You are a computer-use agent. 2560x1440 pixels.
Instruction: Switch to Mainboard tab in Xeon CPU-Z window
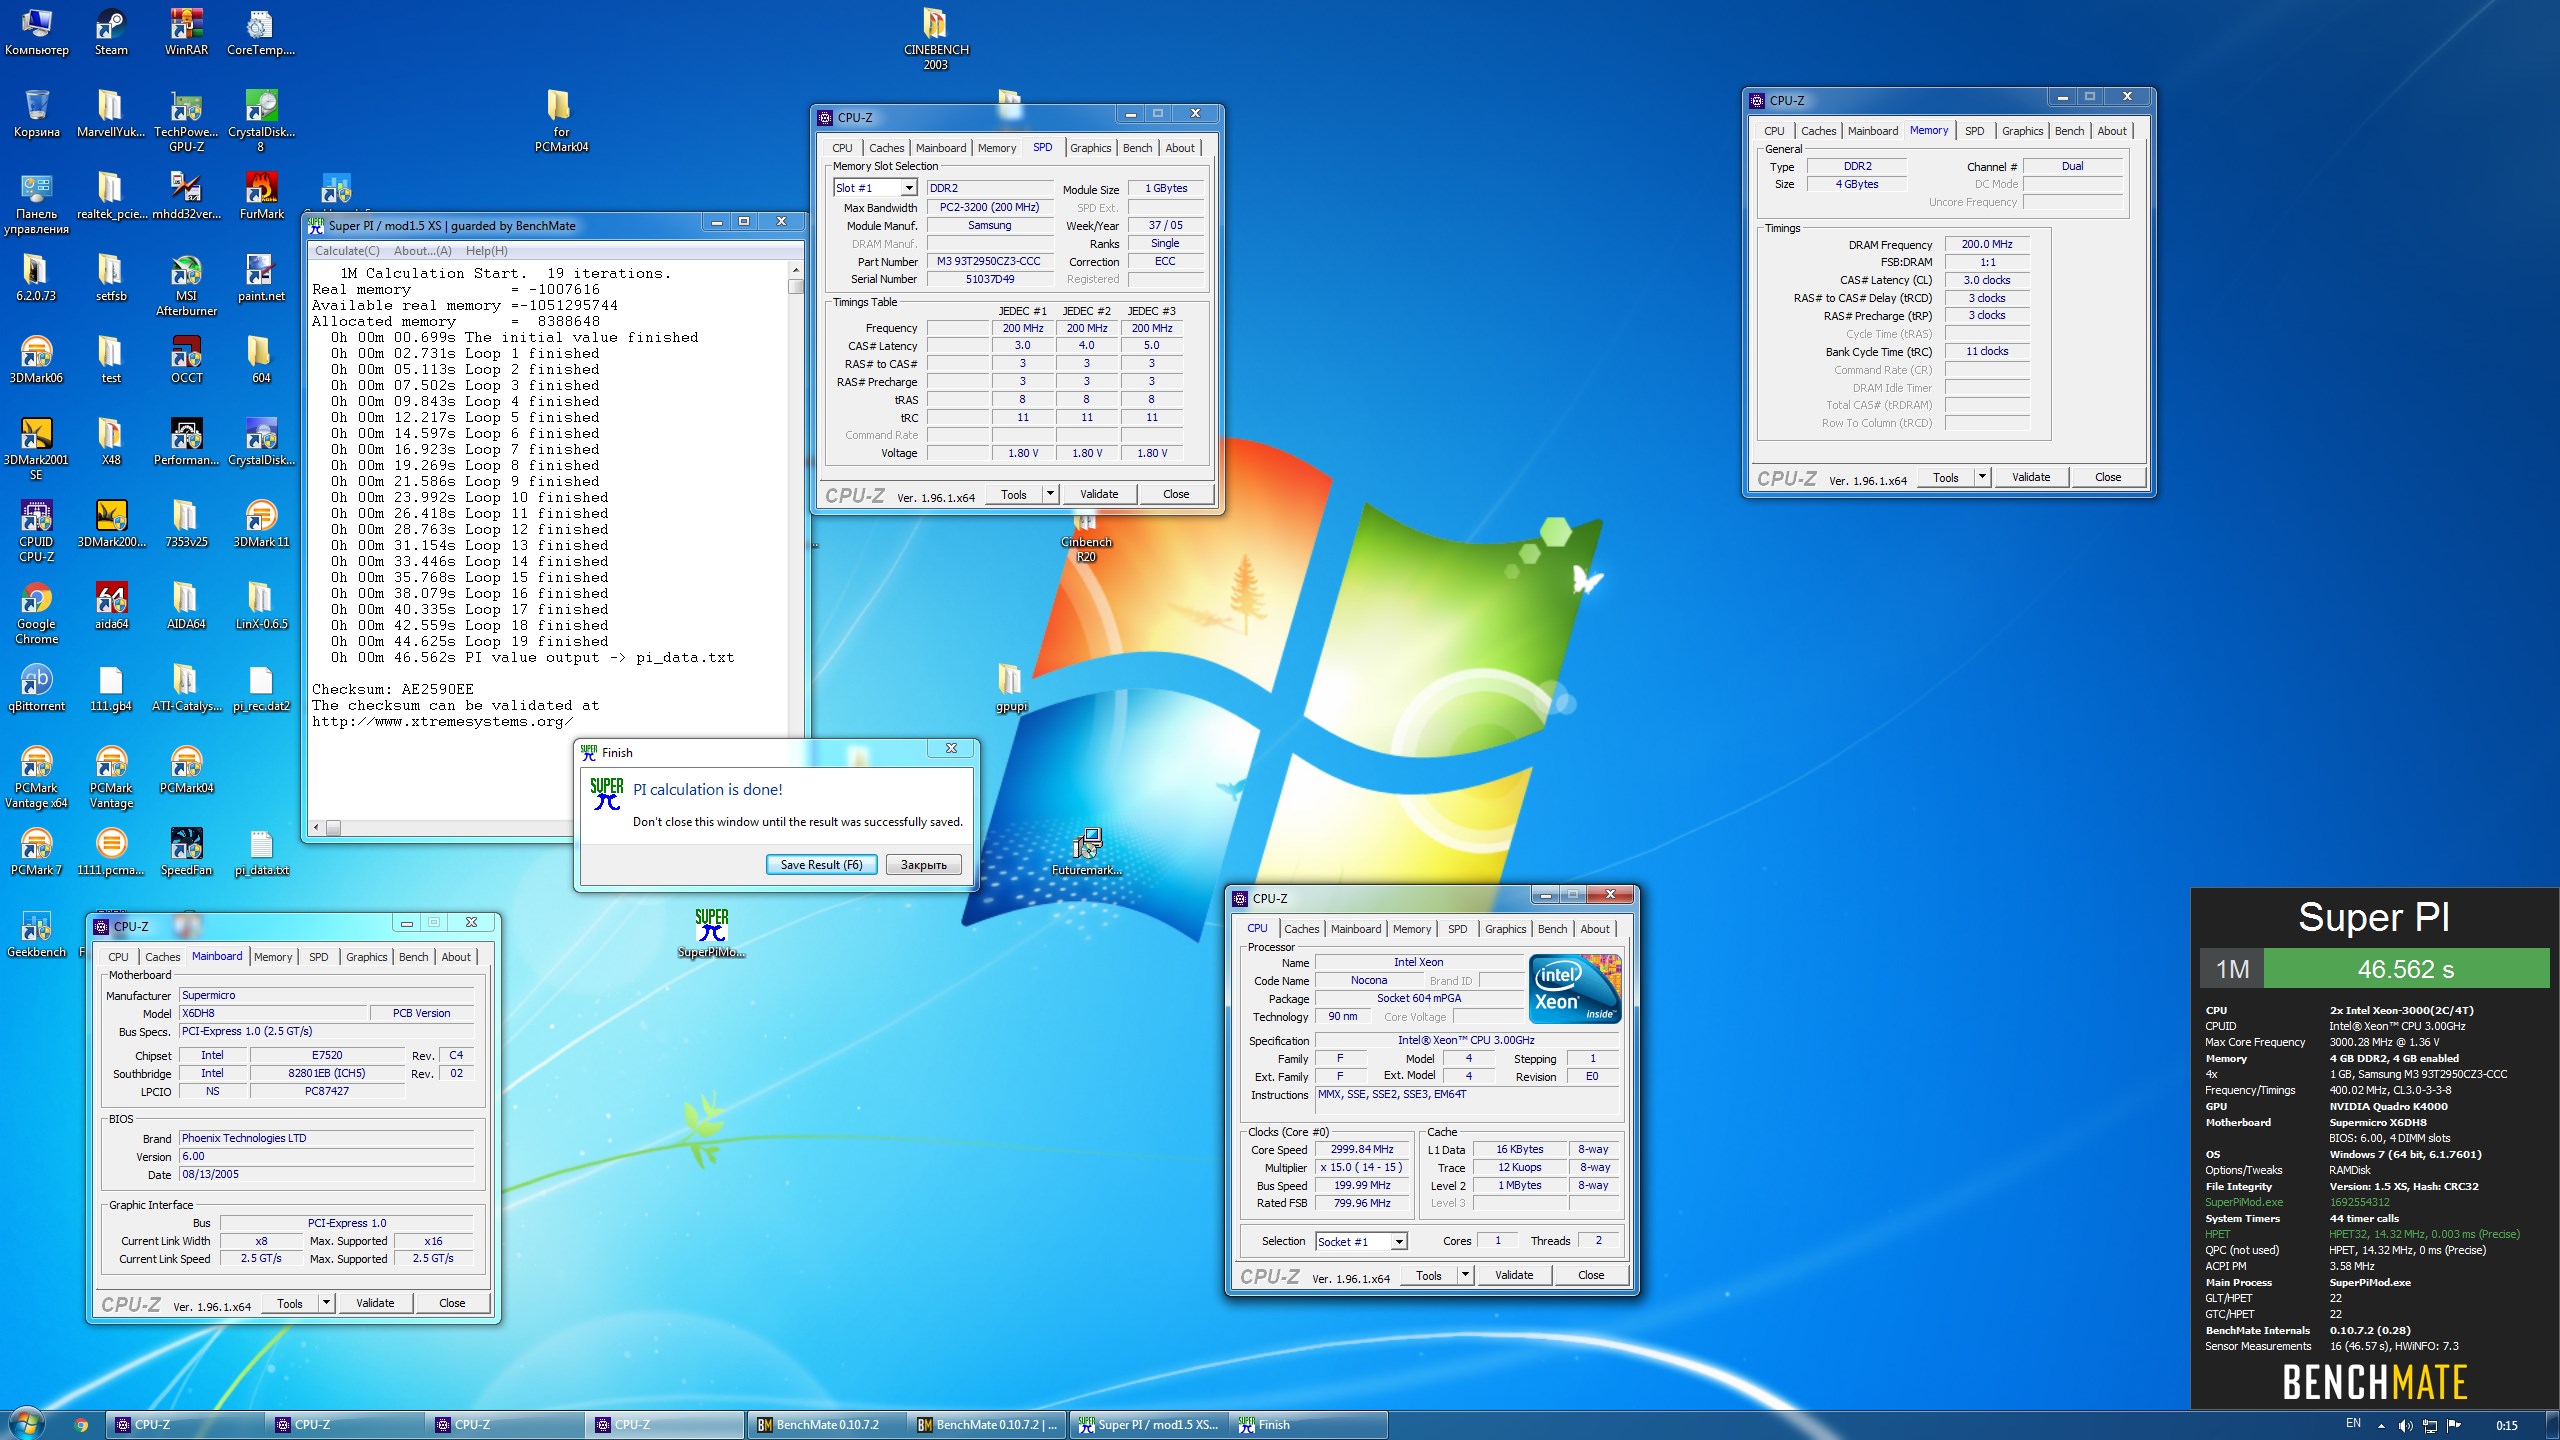(1355, 929)
